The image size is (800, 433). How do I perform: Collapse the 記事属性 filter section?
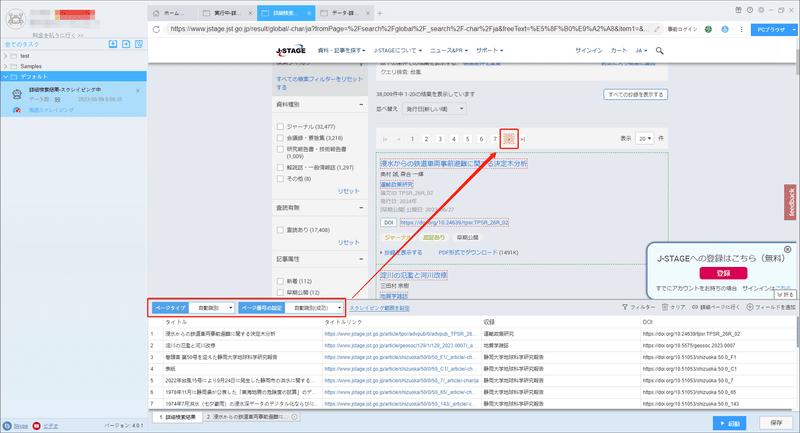(361, 259)
